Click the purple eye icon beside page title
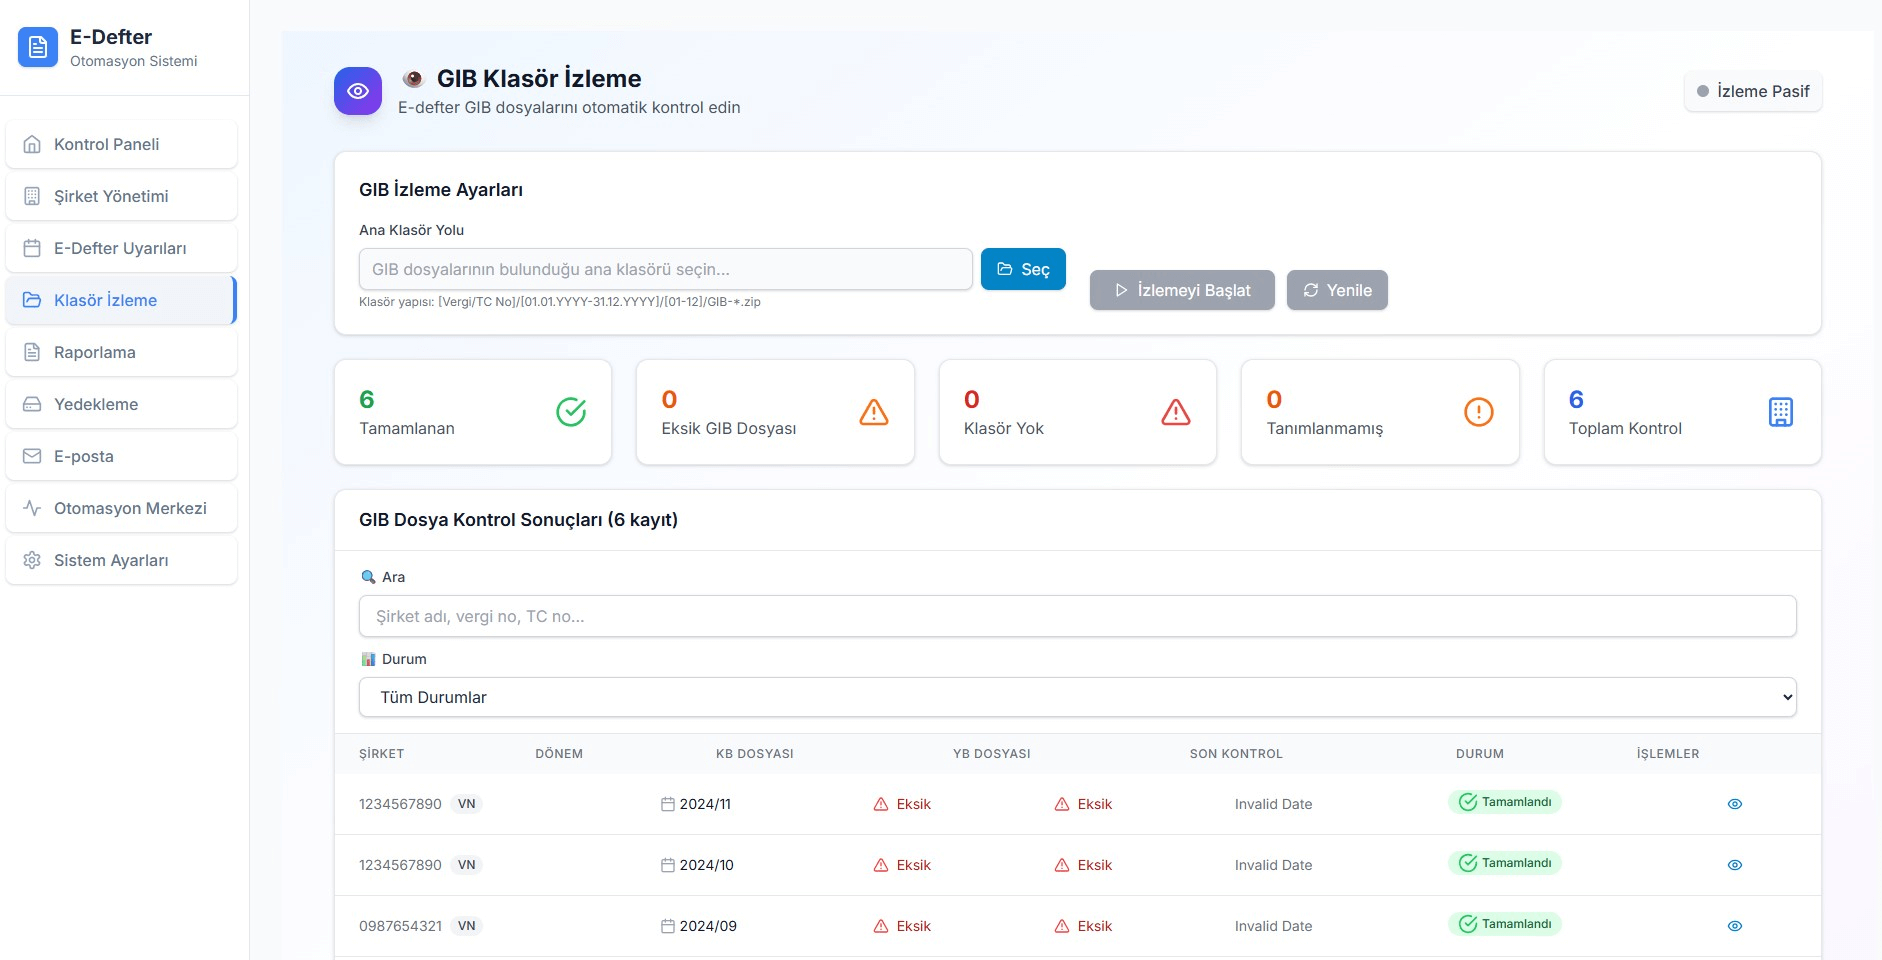 point(358,91)
